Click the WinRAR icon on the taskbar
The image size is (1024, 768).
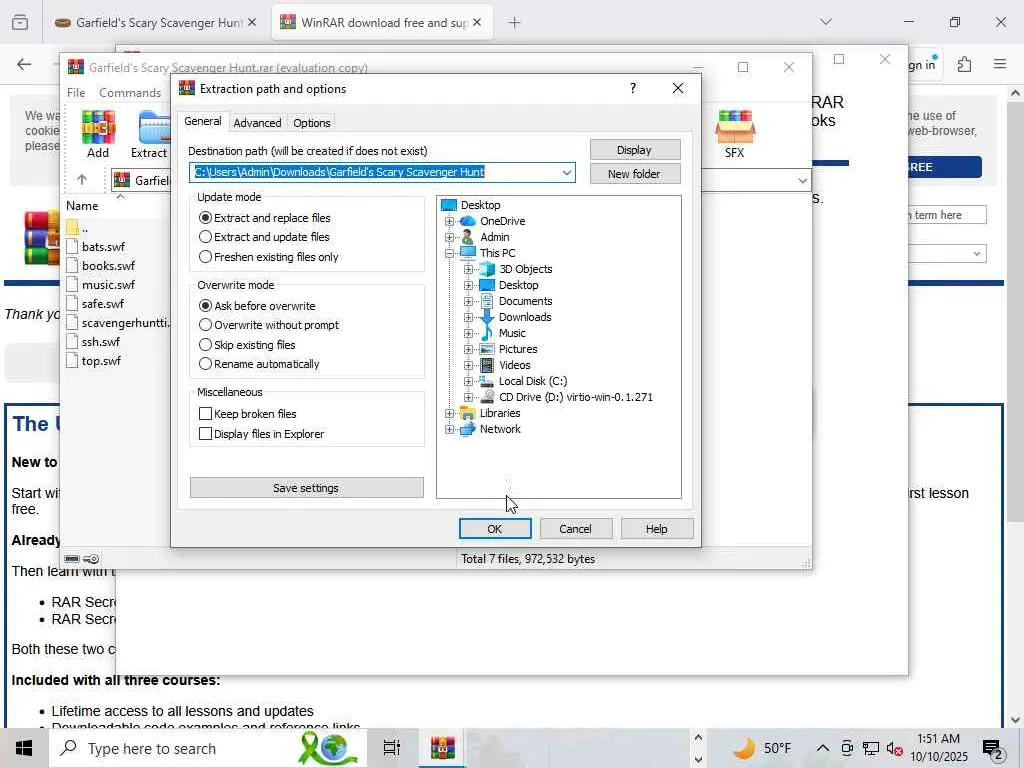[442, 748]
